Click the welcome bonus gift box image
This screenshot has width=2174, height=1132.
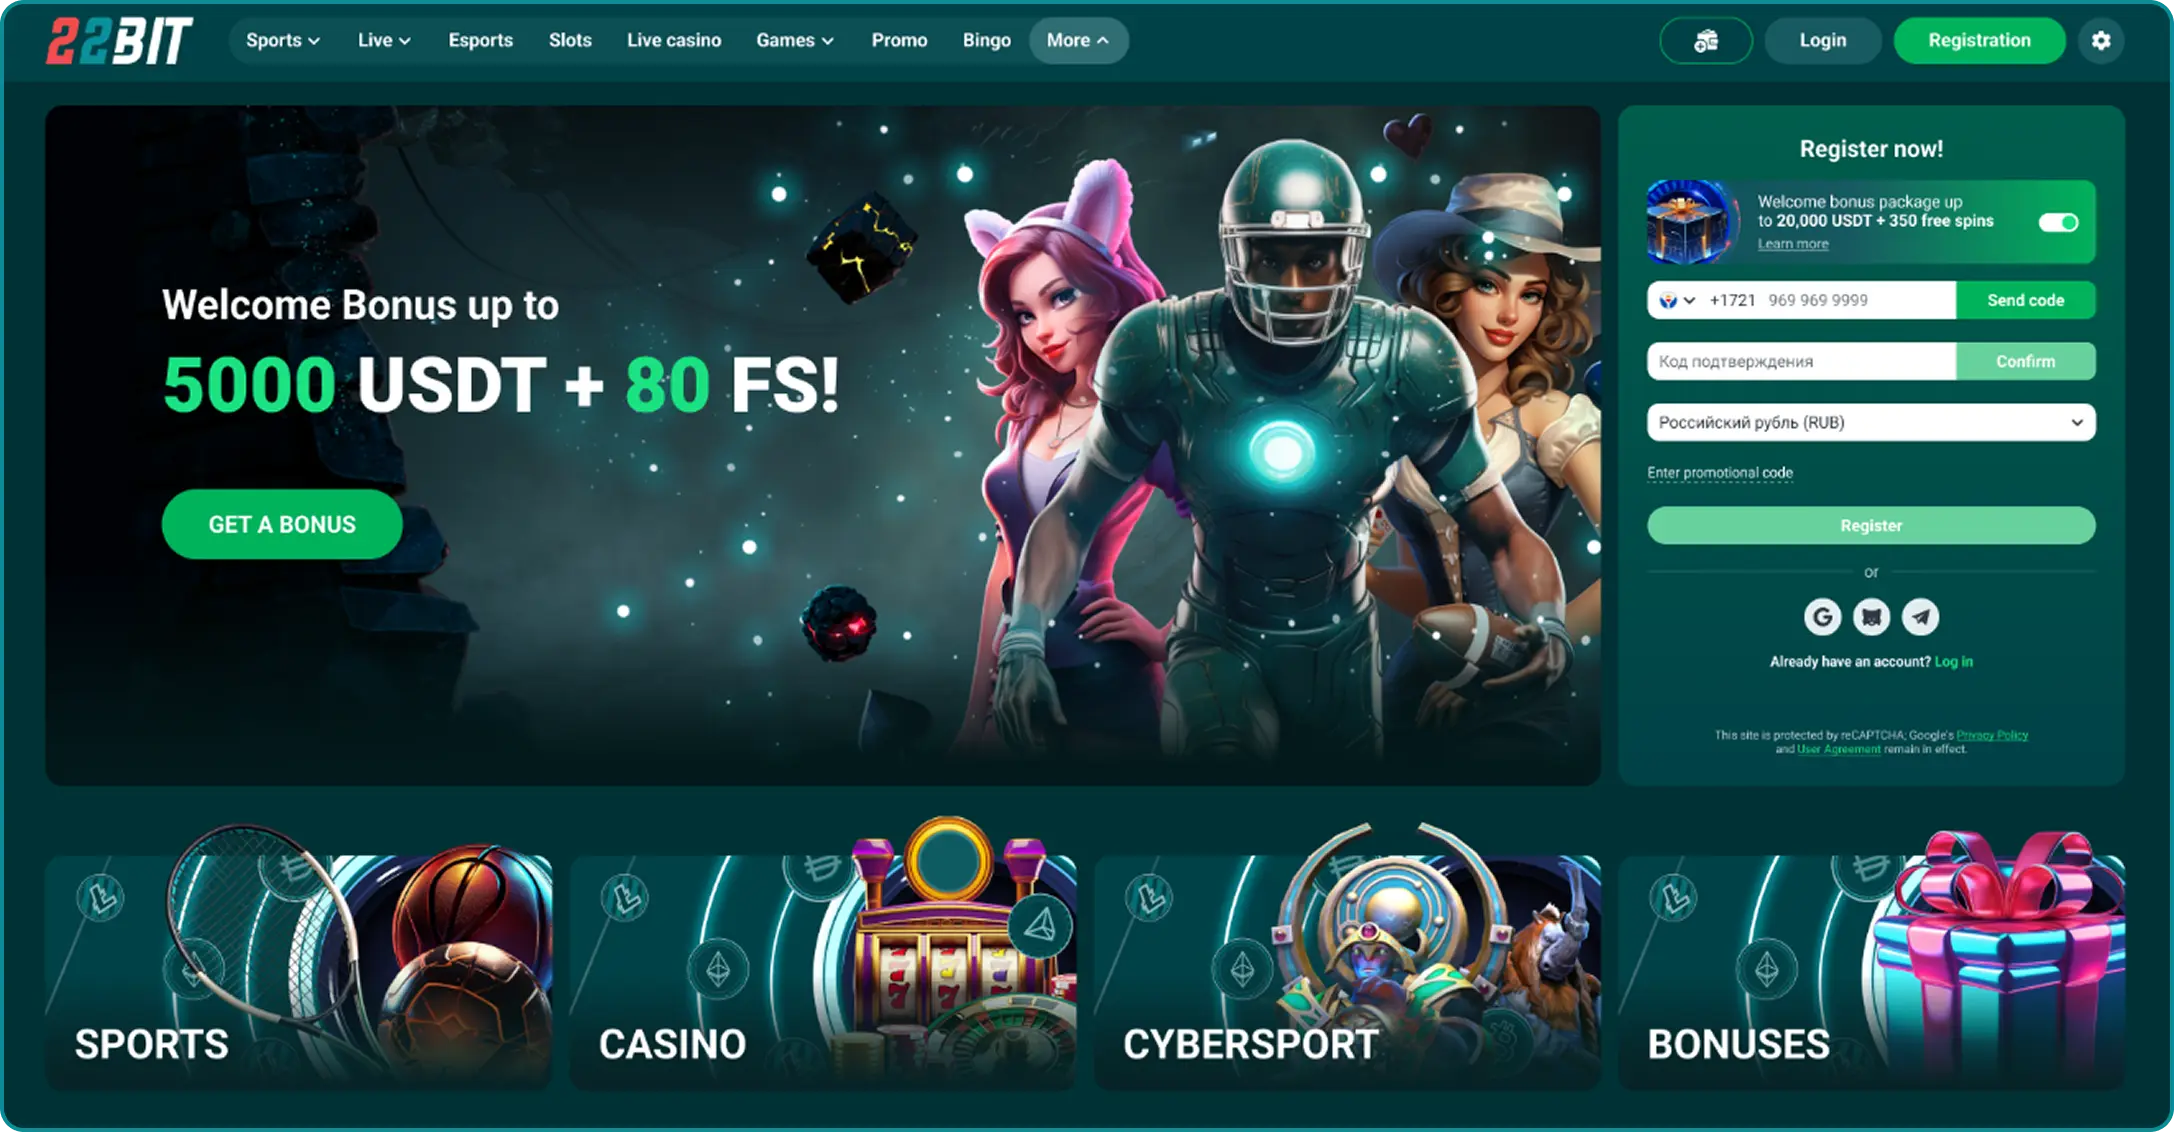[x=1690, y=222]
